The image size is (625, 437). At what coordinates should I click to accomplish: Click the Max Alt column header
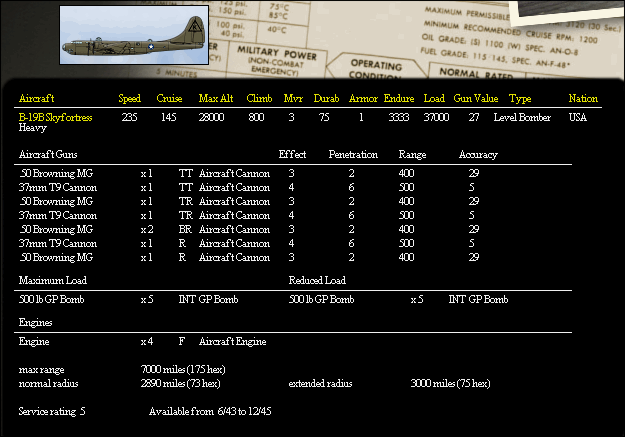tap(216, 98)
